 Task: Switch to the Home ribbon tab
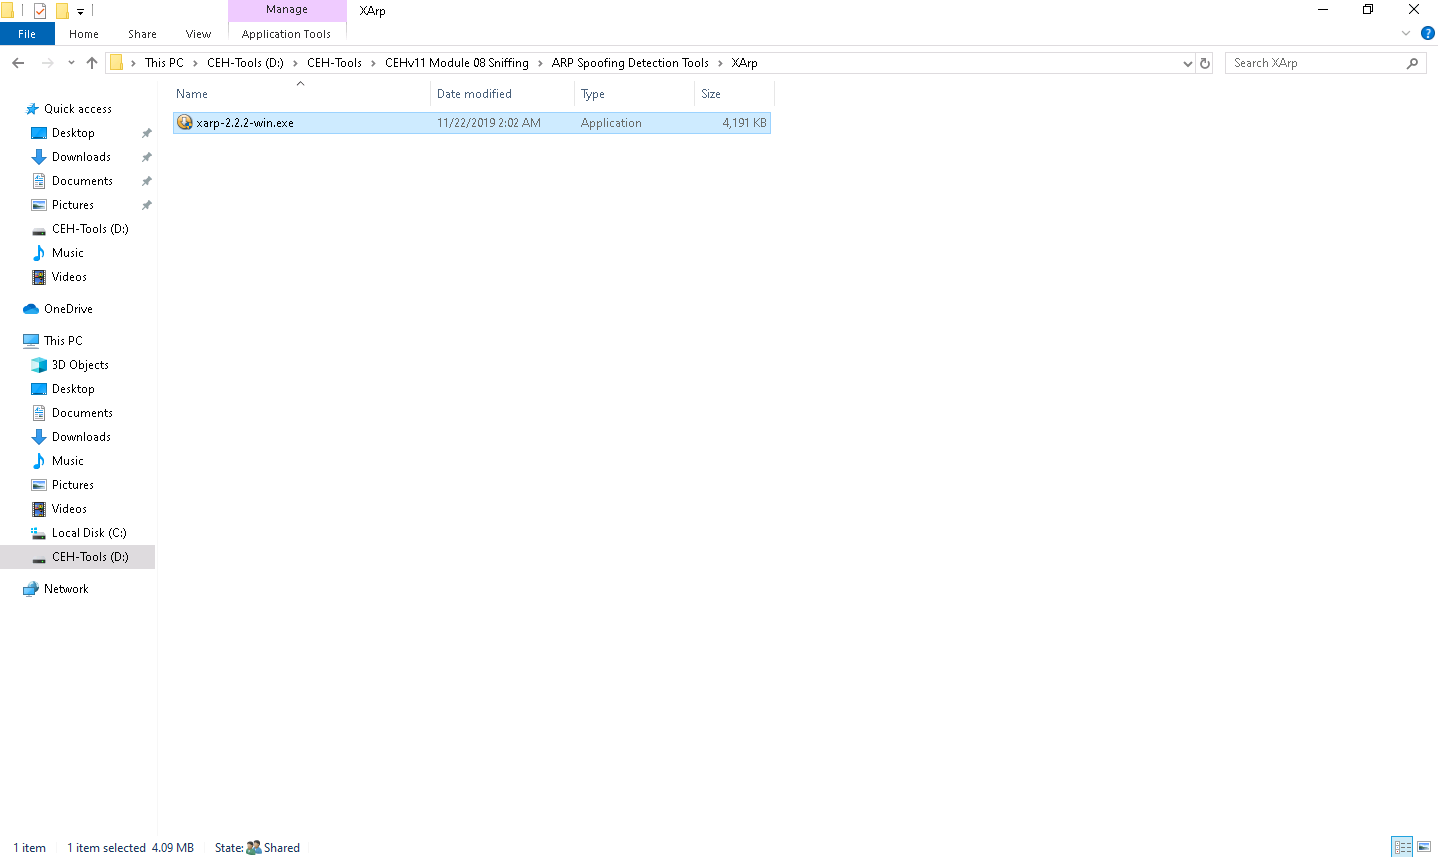click(x=84, y=34)
